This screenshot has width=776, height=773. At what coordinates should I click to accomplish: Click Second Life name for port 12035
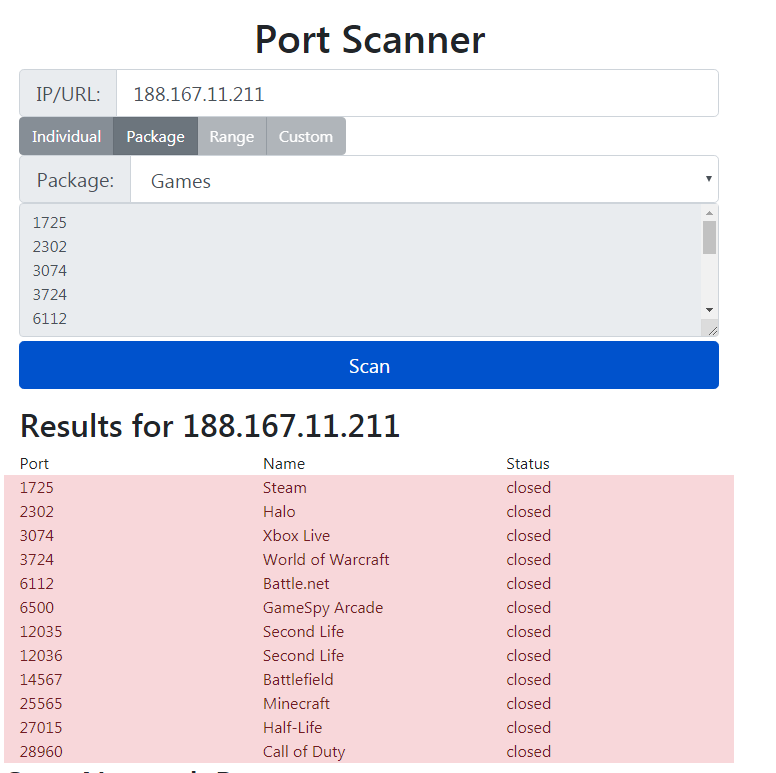303,632
